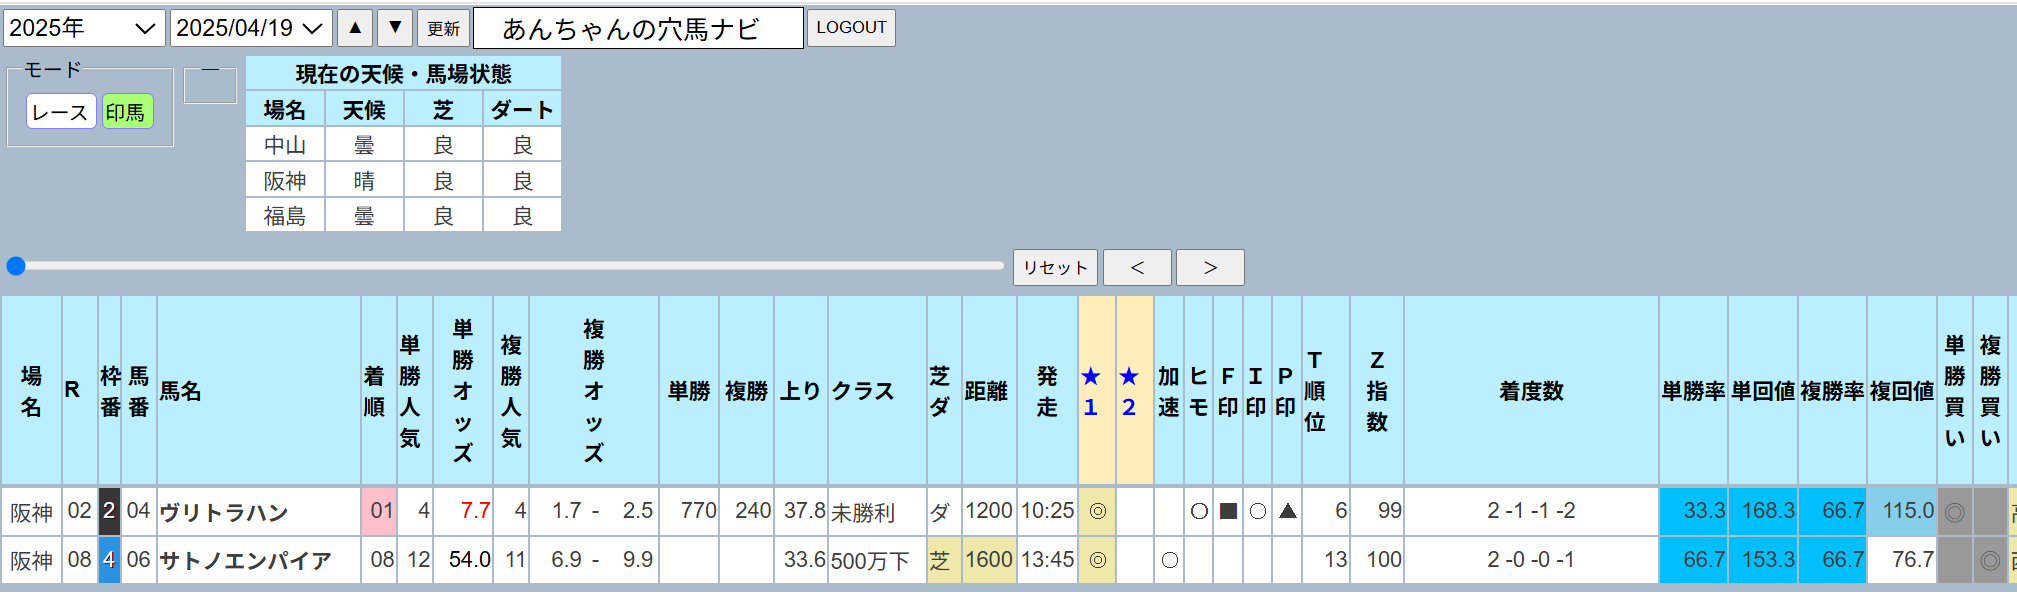This screenshot has width=2017, height=592.
Task: Click the 更新 refresh button
Action: coord(443,28)
